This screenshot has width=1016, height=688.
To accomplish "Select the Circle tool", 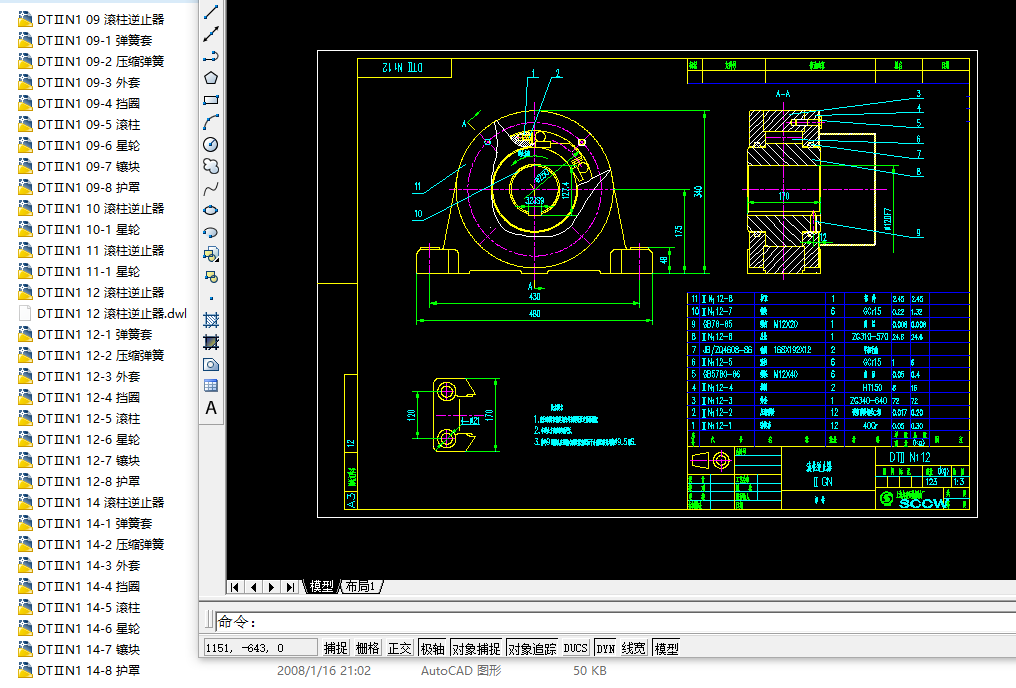I will pos(211,144).
